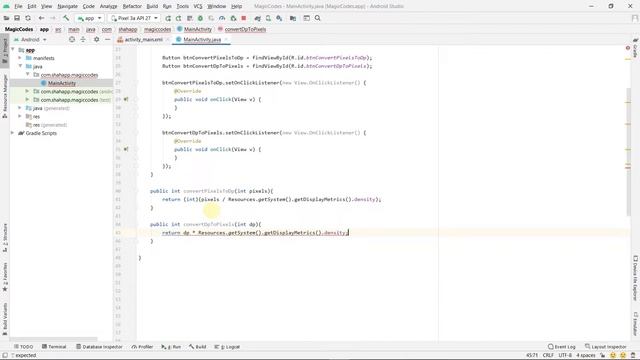Screen dimensions: 640x360
Task: Click the Search Everywhere magnifier icon
Action: 318,18
